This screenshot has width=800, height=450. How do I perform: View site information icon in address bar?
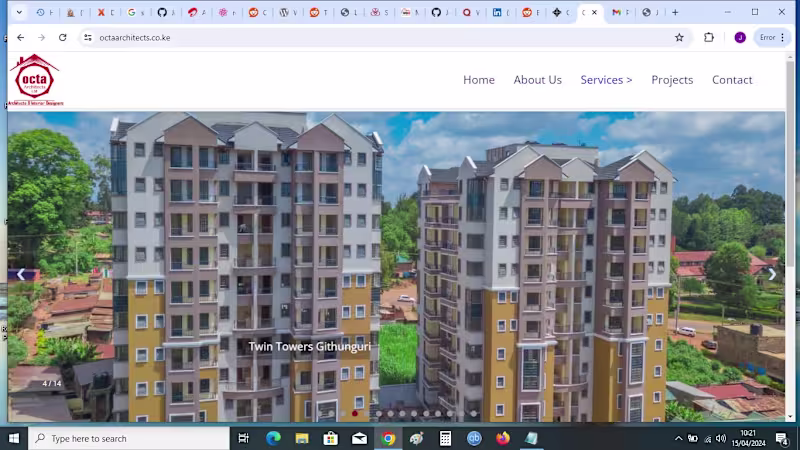click(x=88, y=37)
